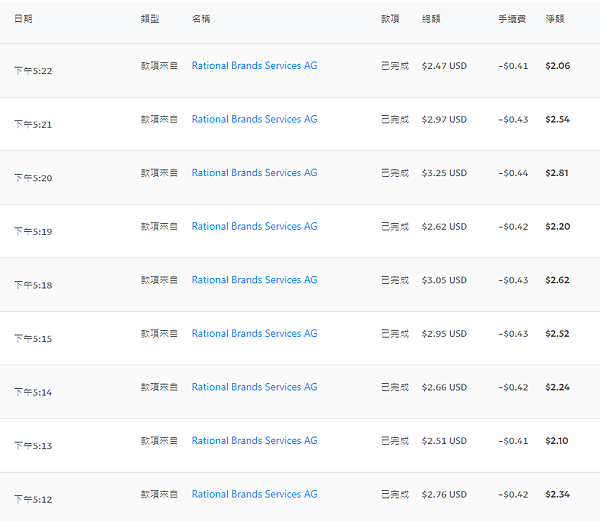Select the time 下午5:13
Screen dimensions: 600x521
click(x=33, y=446)
